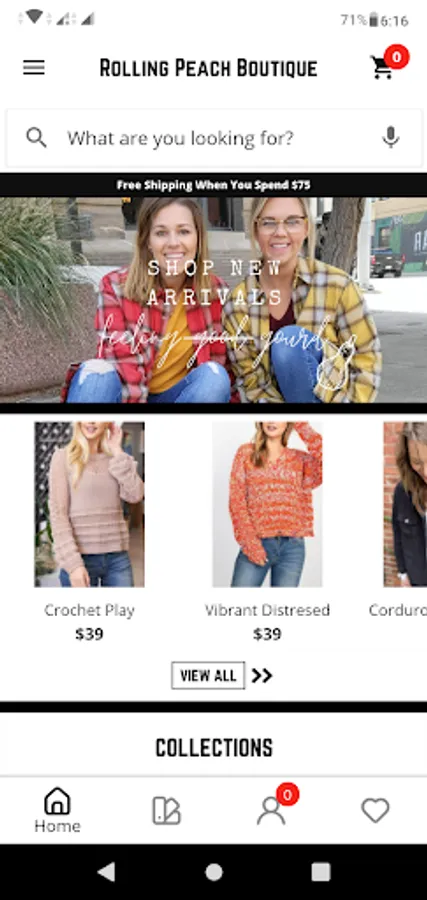The image size is (427, 900).
Task: Select the Vibrant Distresed product title
Action: tap(267, 610)
